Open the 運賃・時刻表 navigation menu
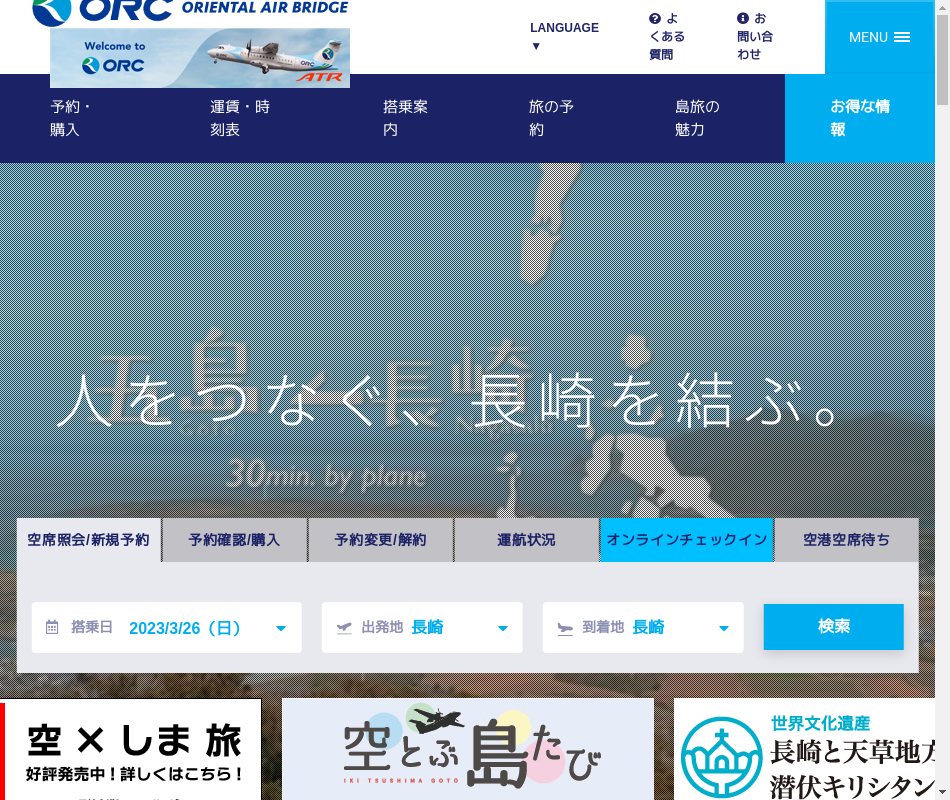The image size is (950, 800). 240,118
